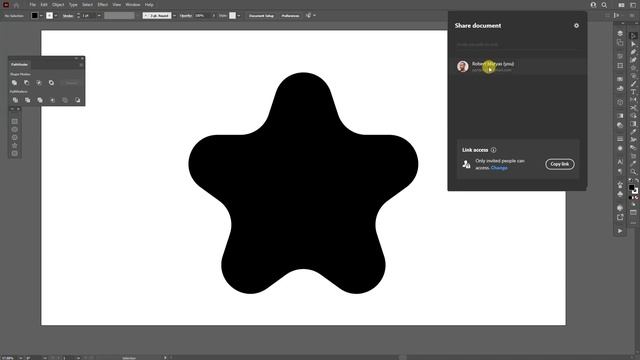Open the Pathfinder panel options menu
This screenshot has width=640, height=360.
tap(81, 64)
